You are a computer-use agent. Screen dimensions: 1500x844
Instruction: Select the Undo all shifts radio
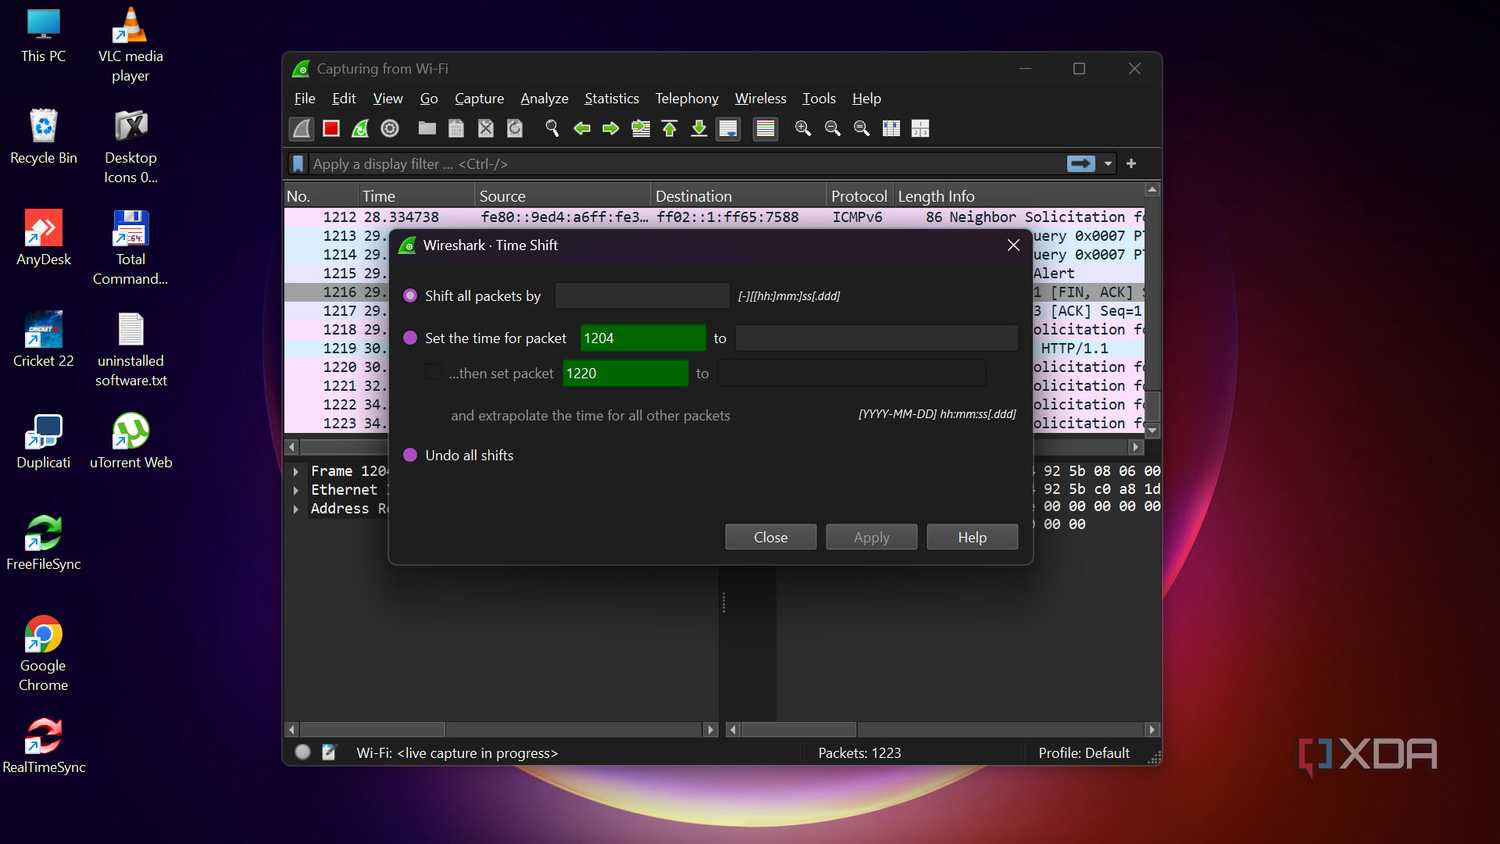tap(410, 455)
